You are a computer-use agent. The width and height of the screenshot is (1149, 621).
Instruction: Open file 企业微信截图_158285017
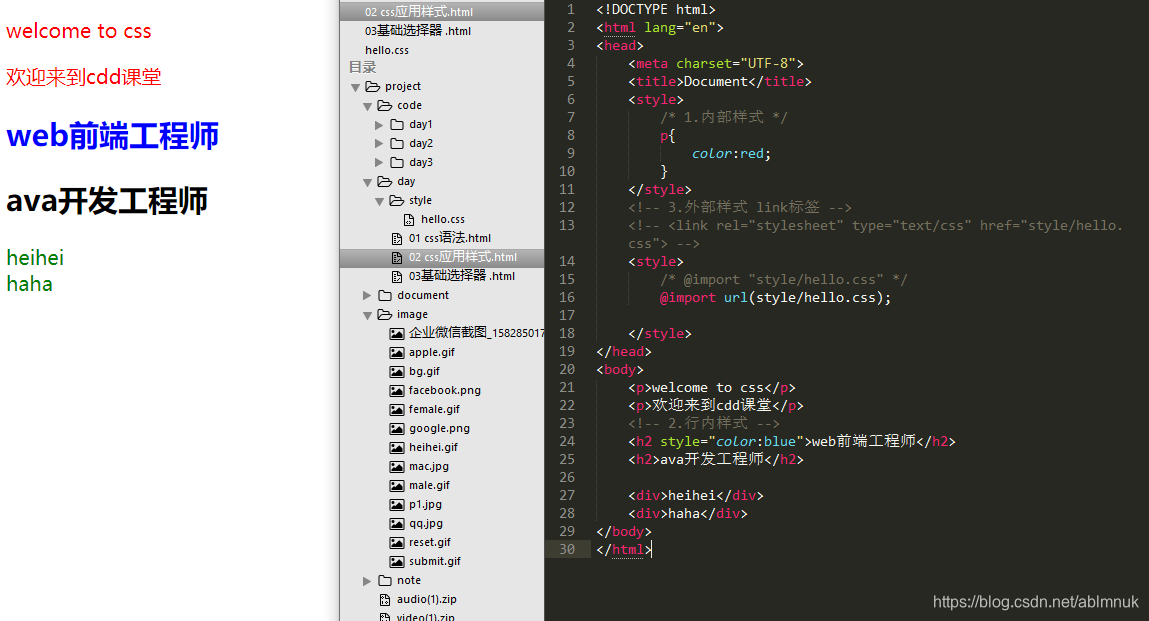476,333
